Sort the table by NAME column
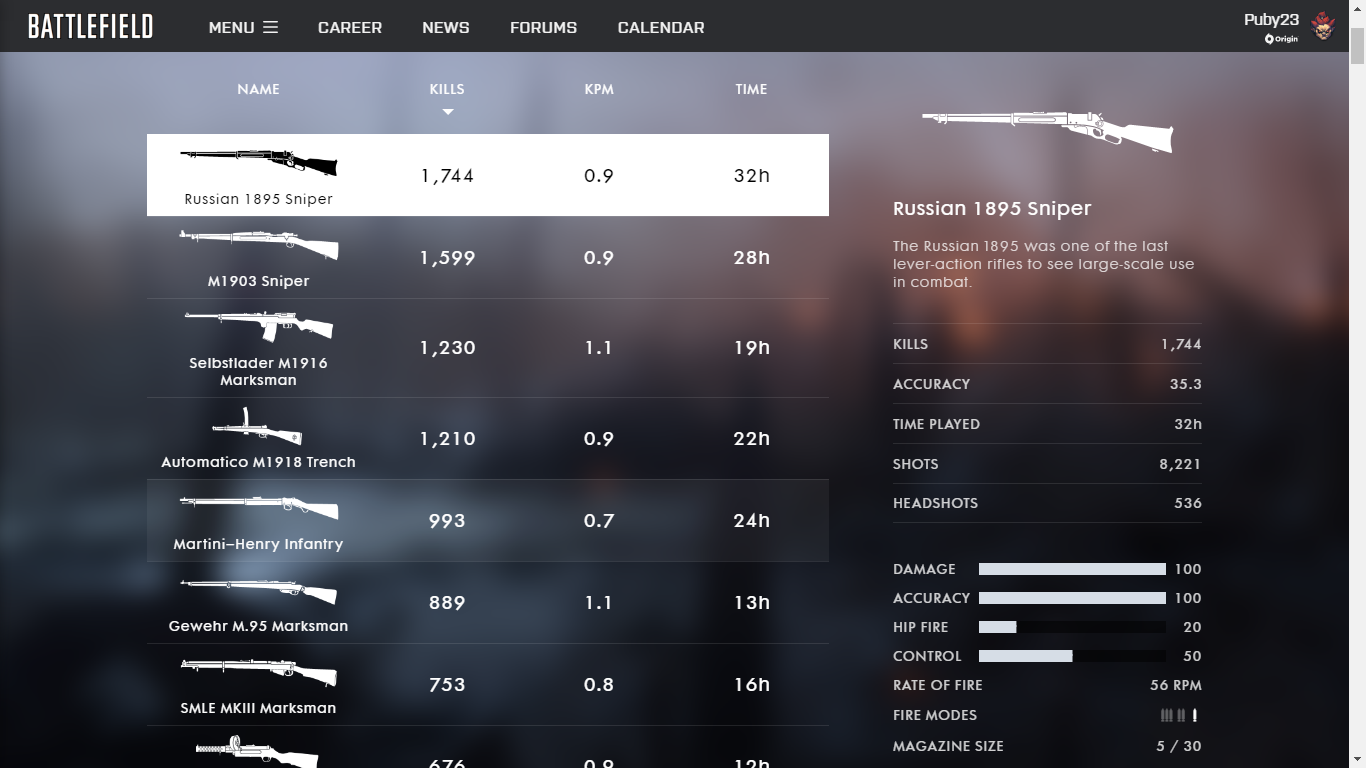The height and width of the screenshot is (768, 1366). point(258,89)
